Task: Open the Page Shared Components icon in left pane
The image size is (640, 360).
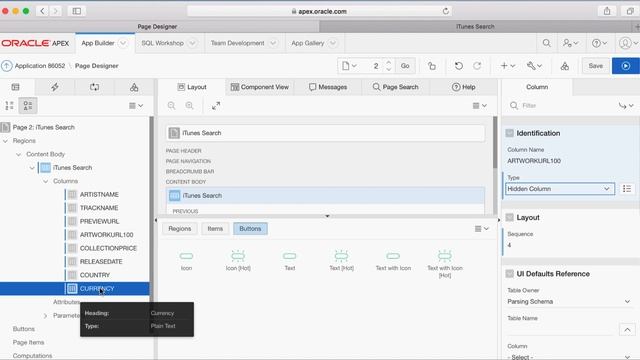Action: pyautogui.click(x=134, y=87)
